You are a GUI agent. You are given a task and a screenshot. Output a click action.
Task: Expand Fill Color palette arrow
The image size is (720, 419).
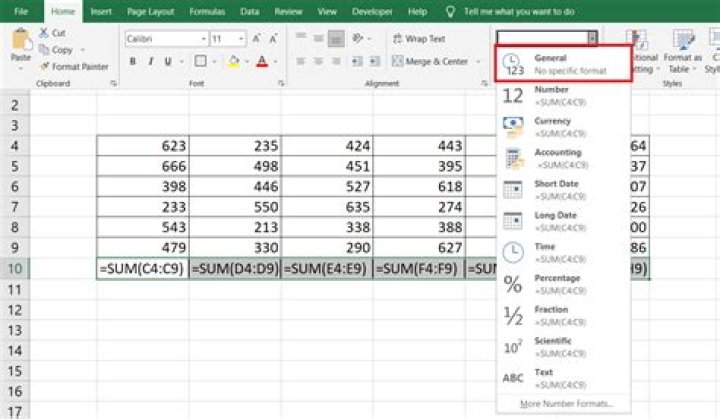click(x=247, y=61)
